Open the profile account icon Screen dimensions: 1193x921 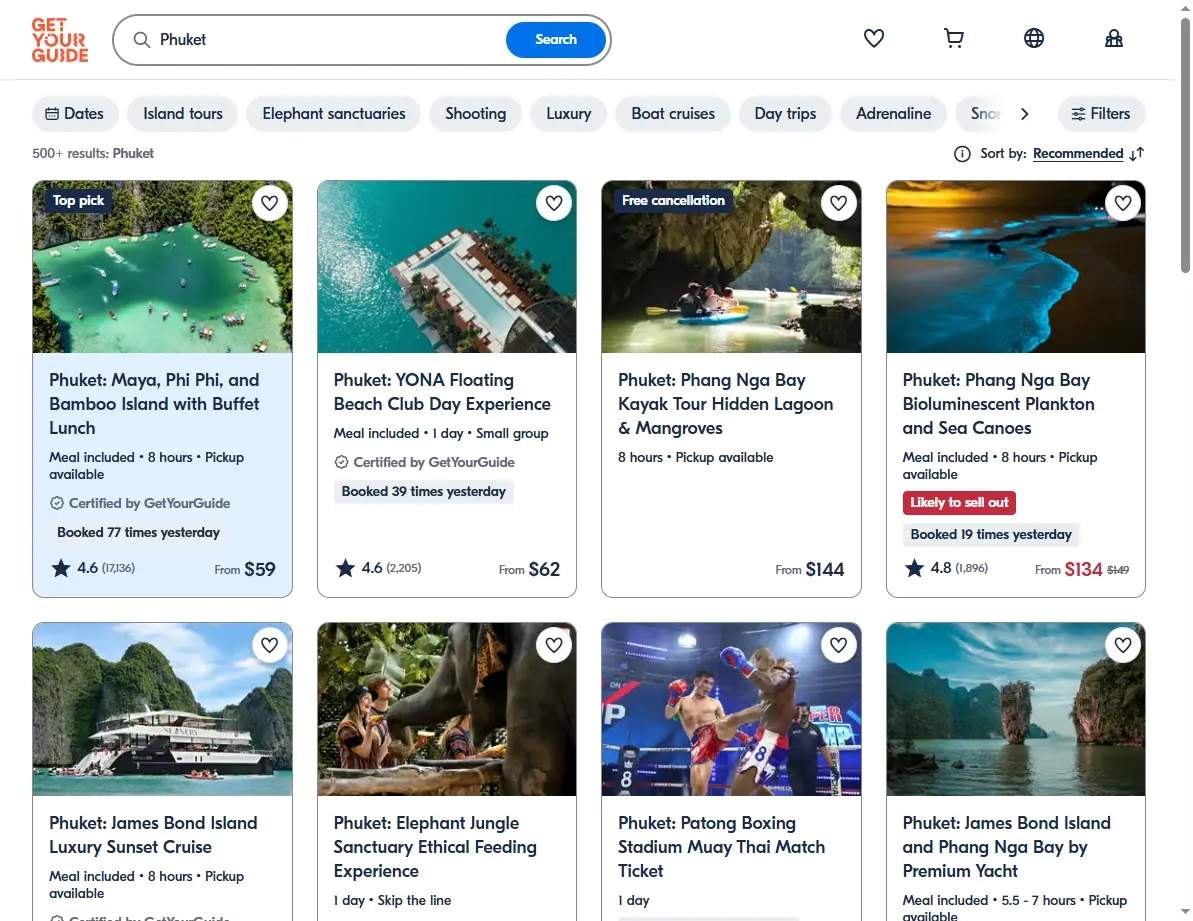1113,38
